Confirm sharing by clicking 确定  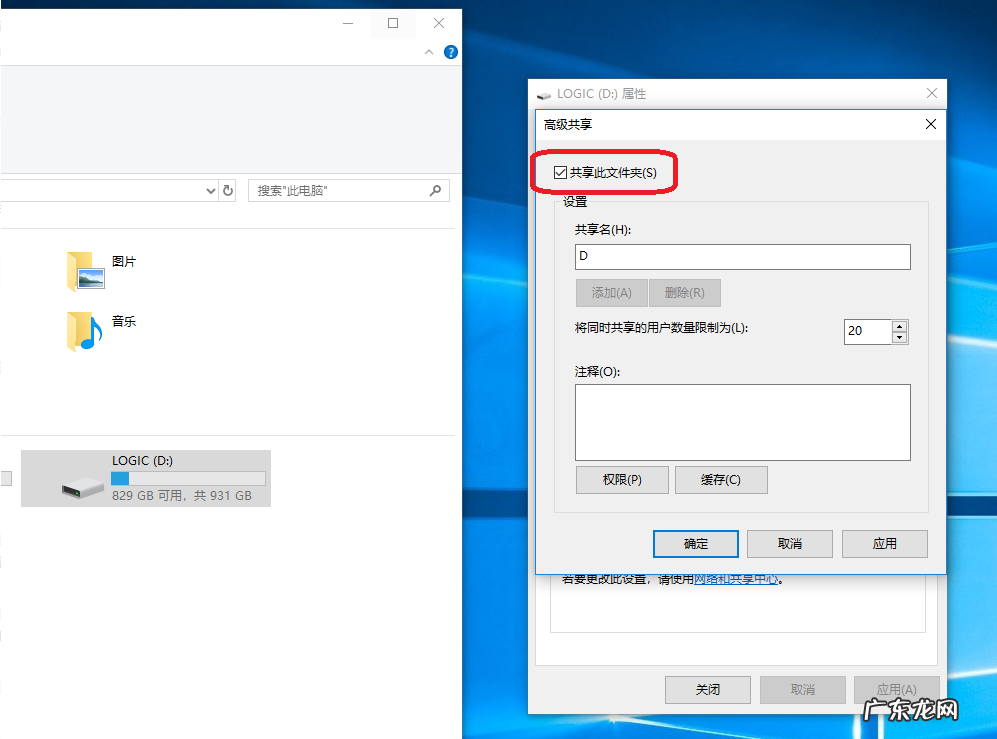pyautogui.click(x=695, y=543)
